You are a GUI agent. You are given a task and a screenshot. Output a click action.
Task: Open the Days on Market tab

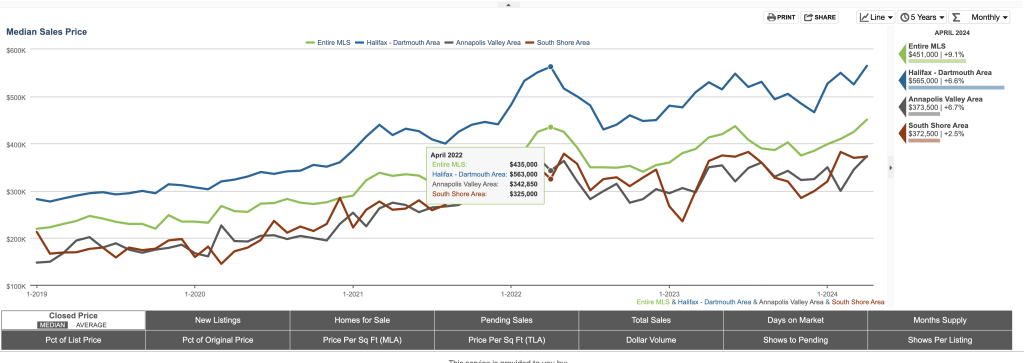795,320
